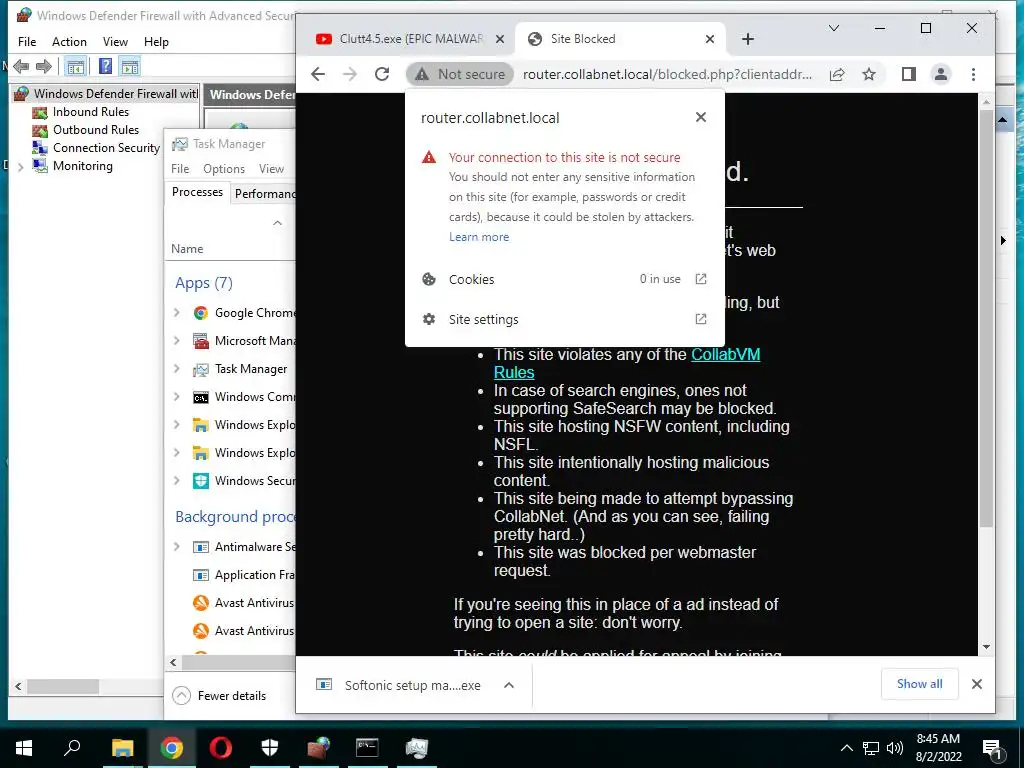1024x768 pixels.
Task: Reload the blocked page in Chrome
Action: click(x=382, y=74)
